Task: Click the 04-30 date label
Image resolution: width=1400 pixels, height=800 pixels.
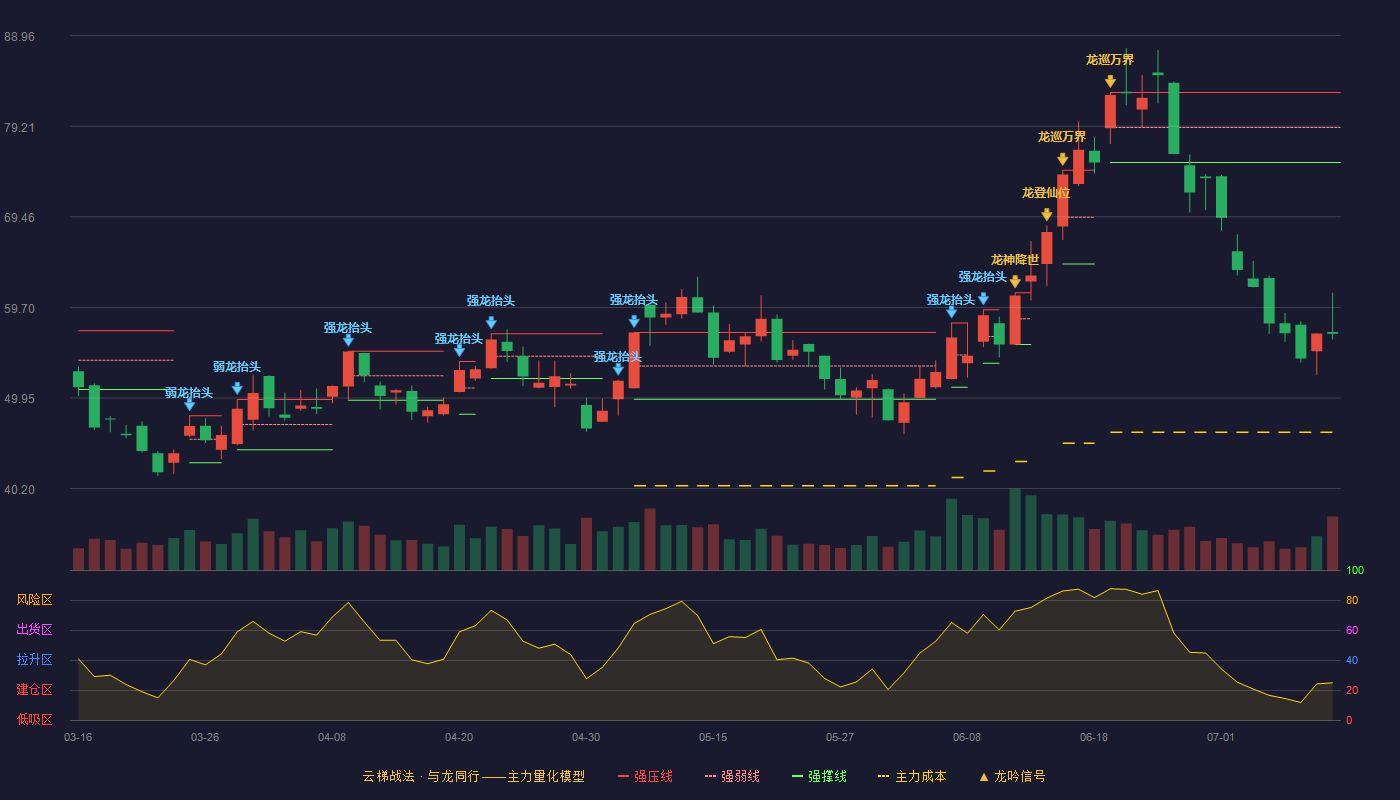Action: [586, 737]
